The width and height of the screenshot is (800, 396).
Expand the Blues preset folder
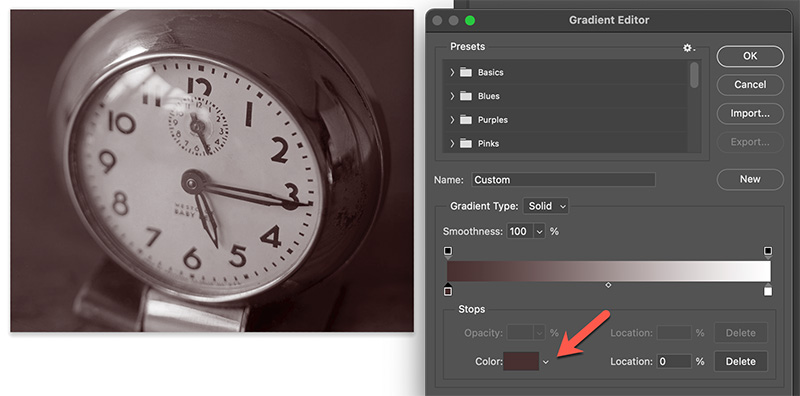[x=452, y=96]
